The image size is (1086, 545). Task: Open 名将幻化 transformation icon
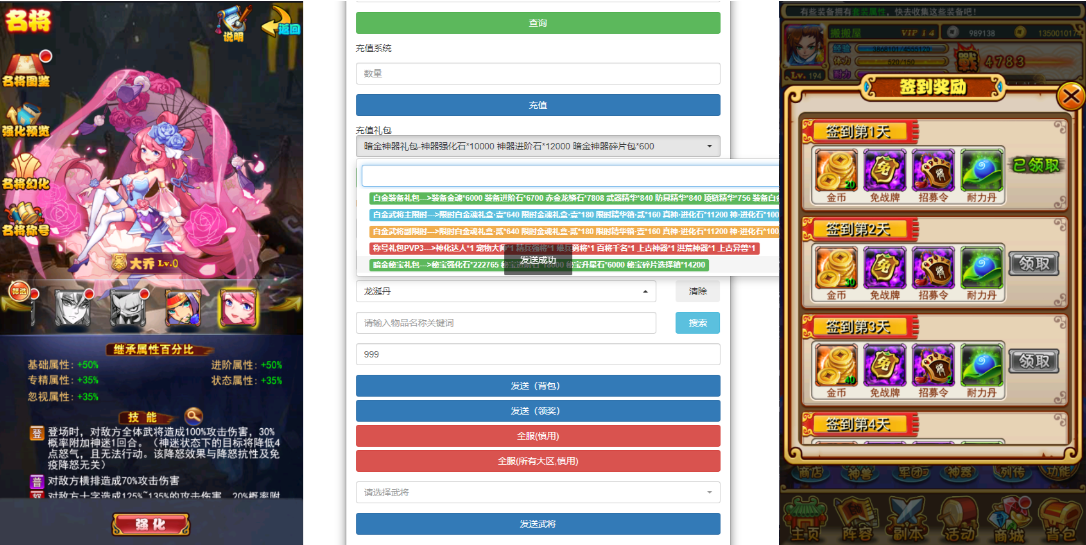click(x=26, y=170)
